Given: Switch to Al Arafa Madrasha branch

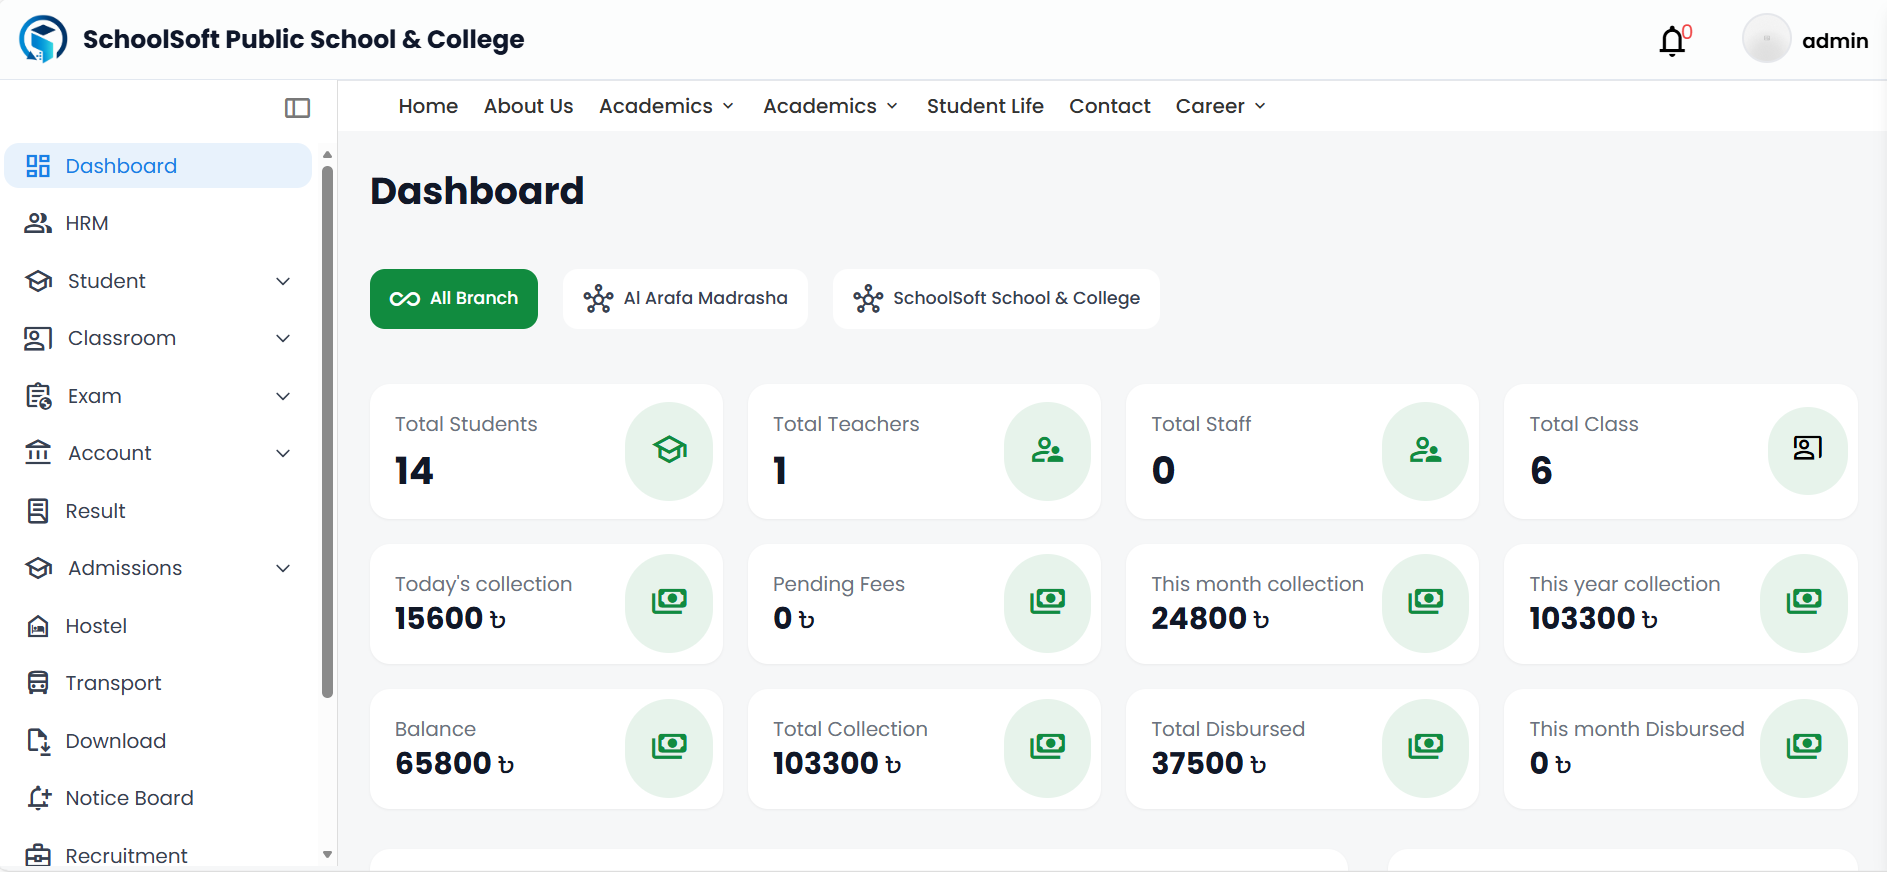Looking at the screenshot, I should click(x=685, y=298).
